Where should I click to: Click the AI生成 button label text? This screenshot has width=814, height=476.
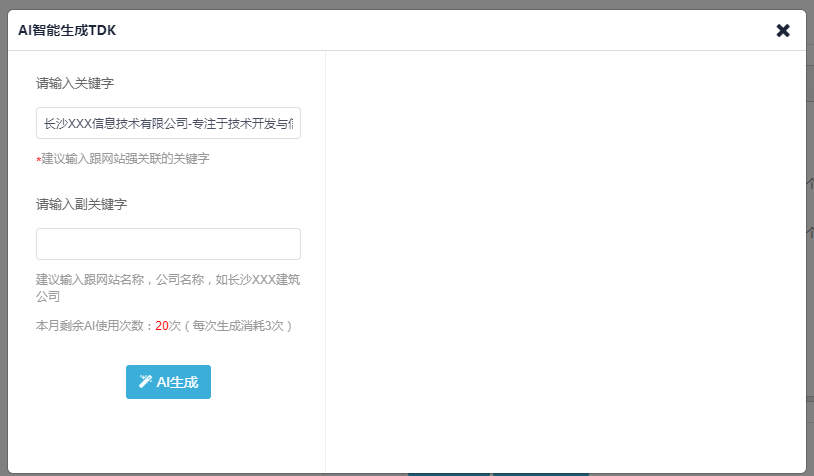tap(177, 383)
